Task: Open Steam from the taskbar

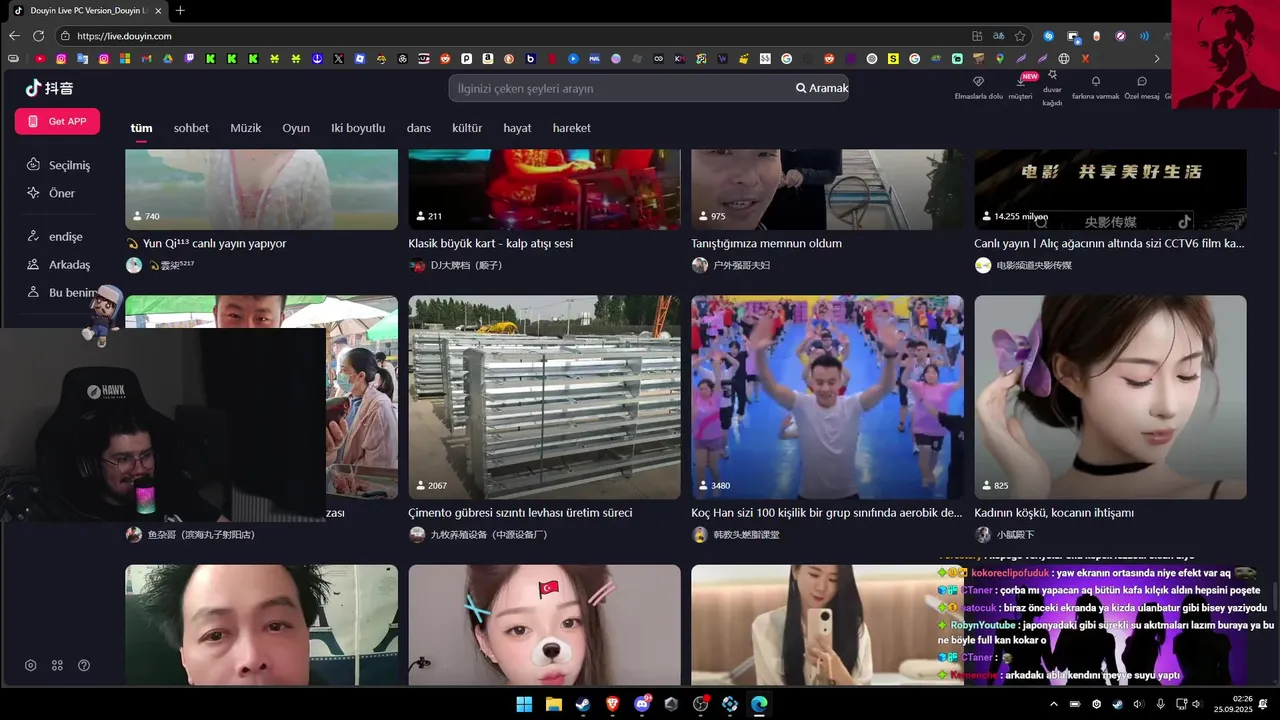Action: (x=582, y=704)
